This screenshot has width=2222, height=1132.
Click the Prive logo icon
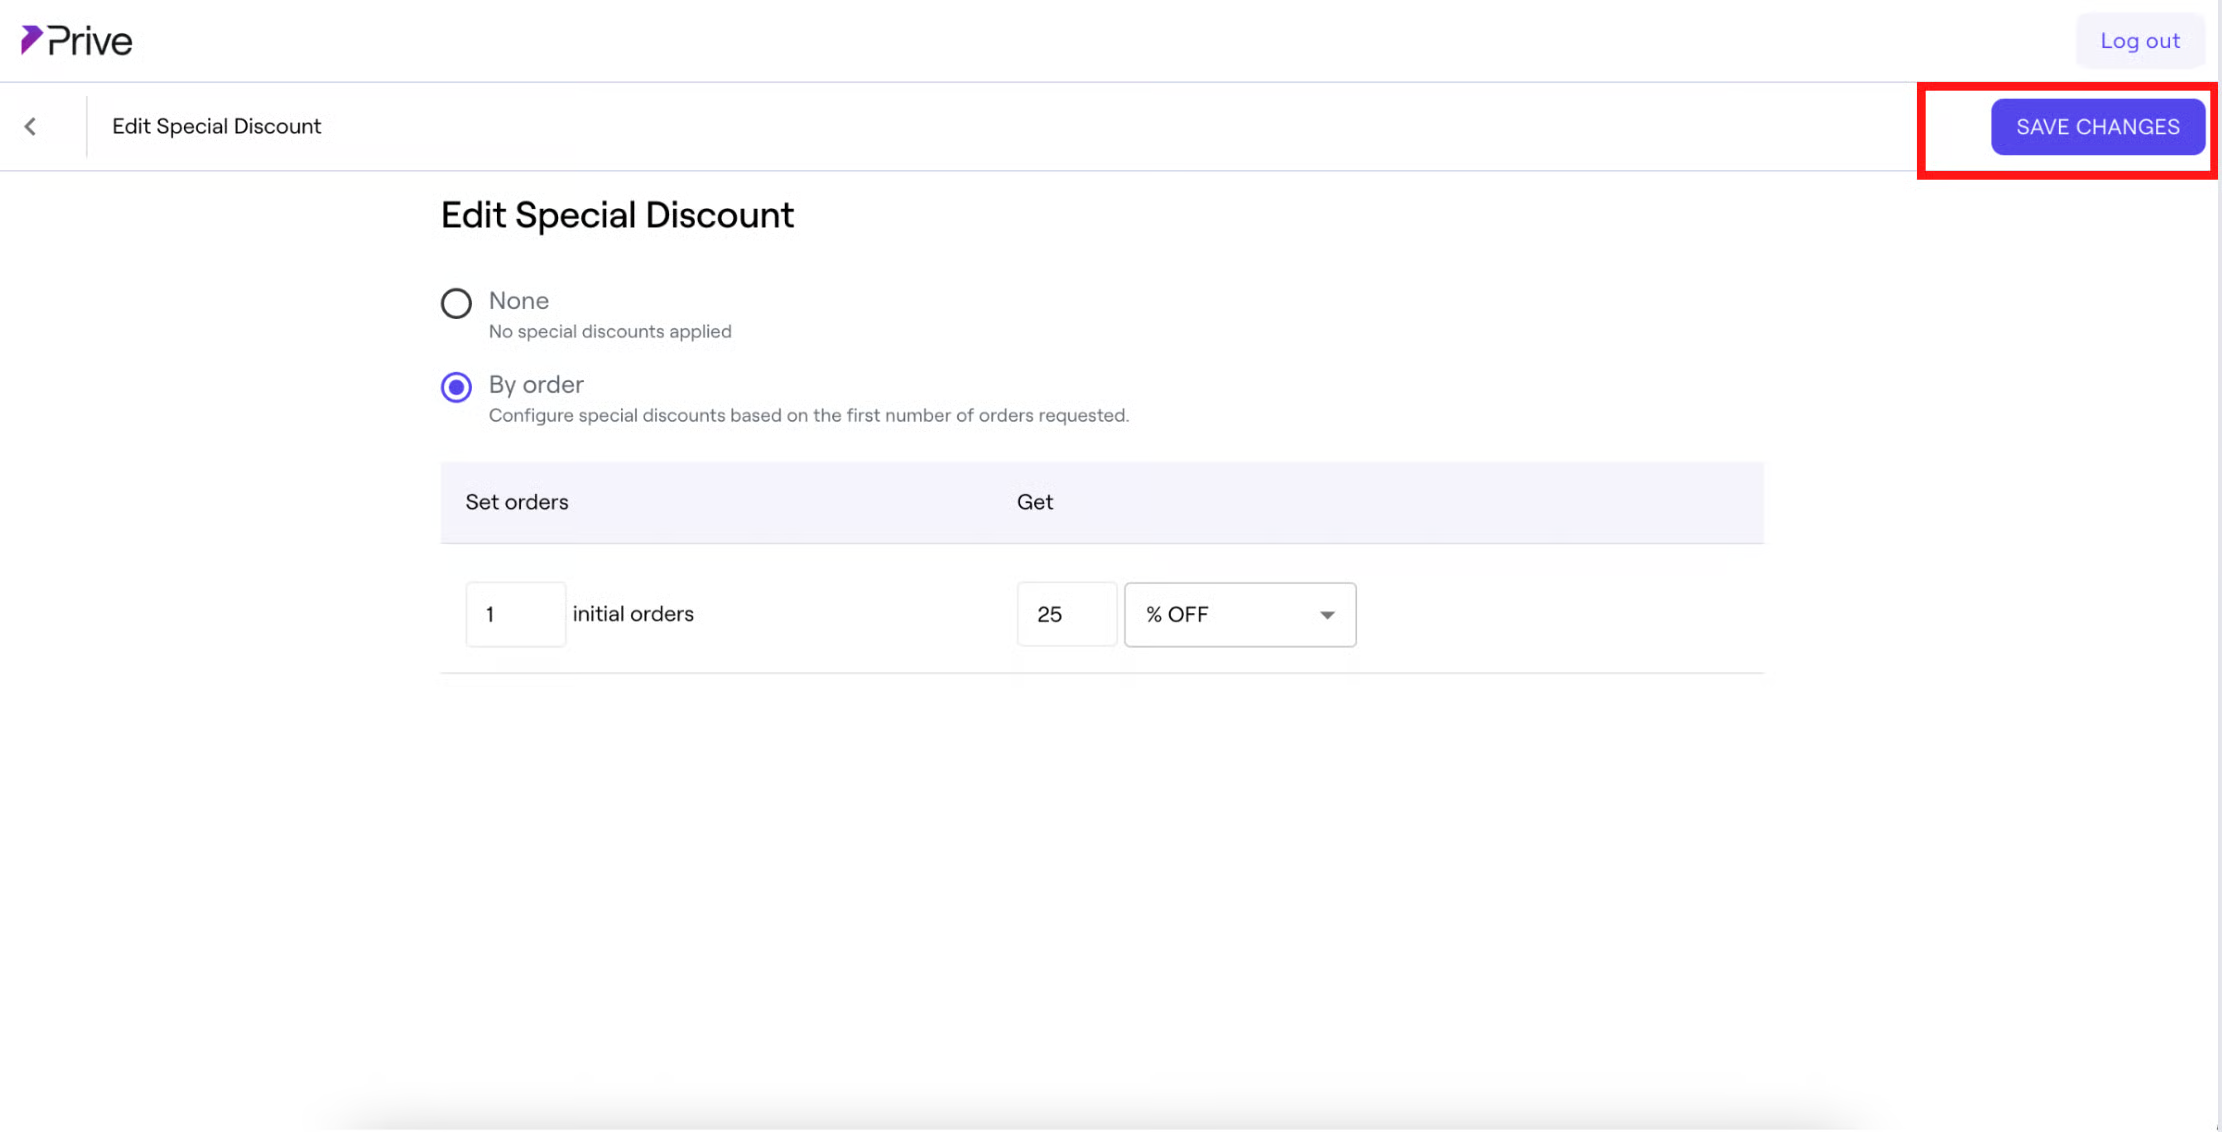pyautogui.click(x=31, y=40)
